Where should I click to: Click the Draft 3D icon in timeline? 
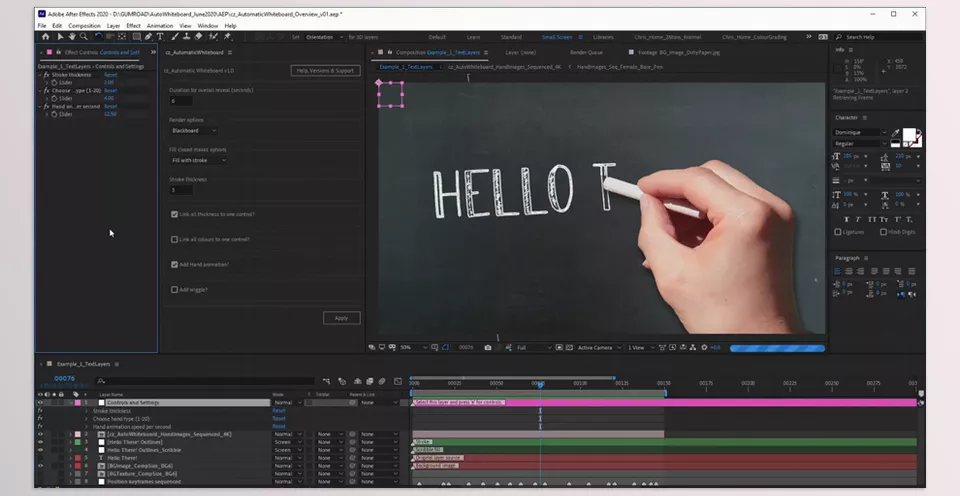coord(342,381)
